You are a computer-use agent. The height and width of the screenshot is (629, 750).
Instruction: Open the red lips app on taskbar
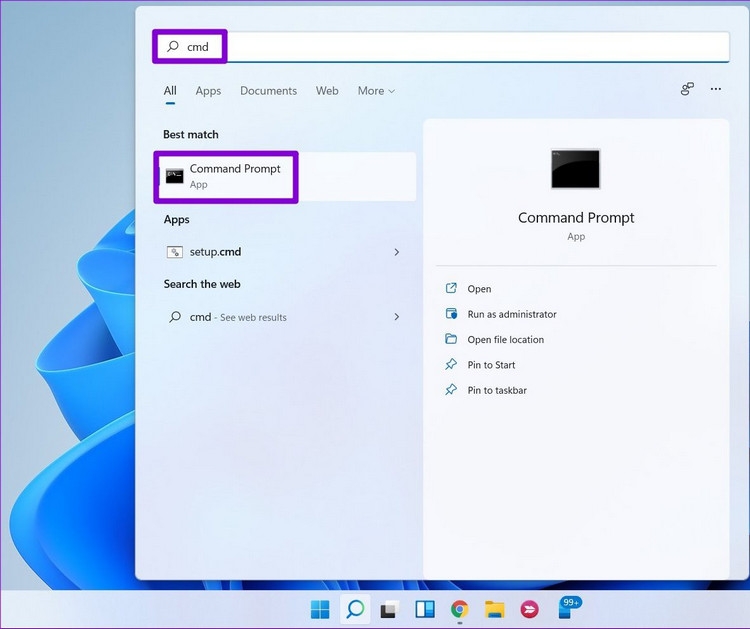click(x=529, y=609)
